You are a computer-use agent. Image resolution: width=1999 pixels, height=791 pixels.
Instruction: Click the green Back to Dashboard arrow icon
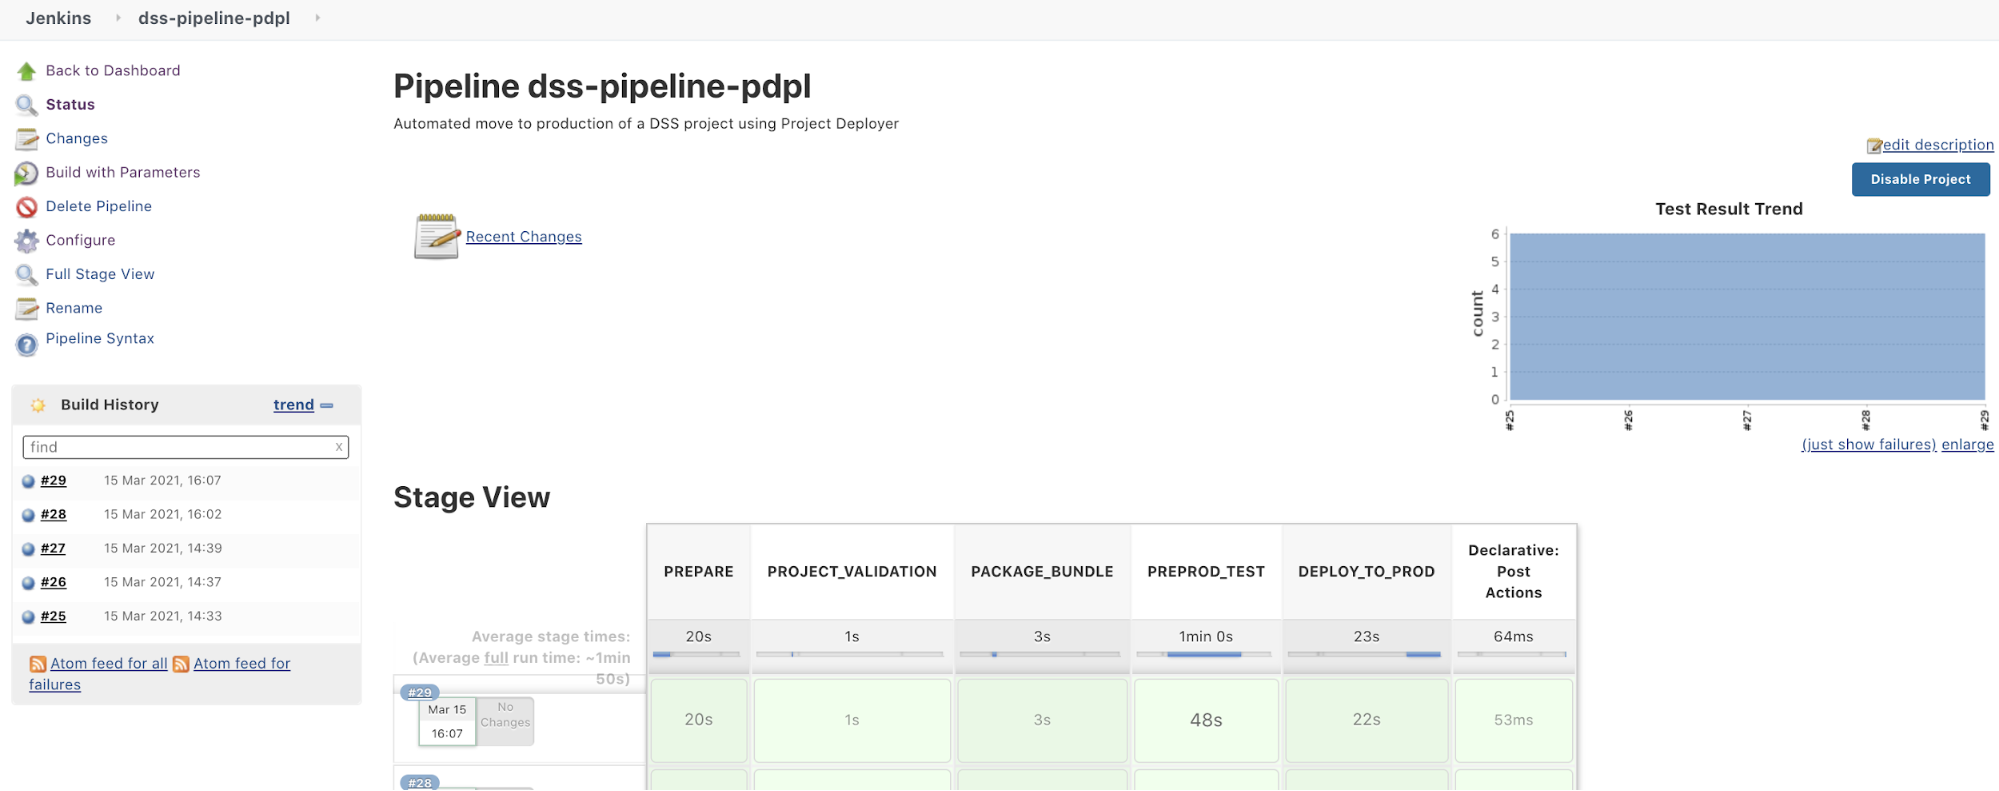click(27, 71)
